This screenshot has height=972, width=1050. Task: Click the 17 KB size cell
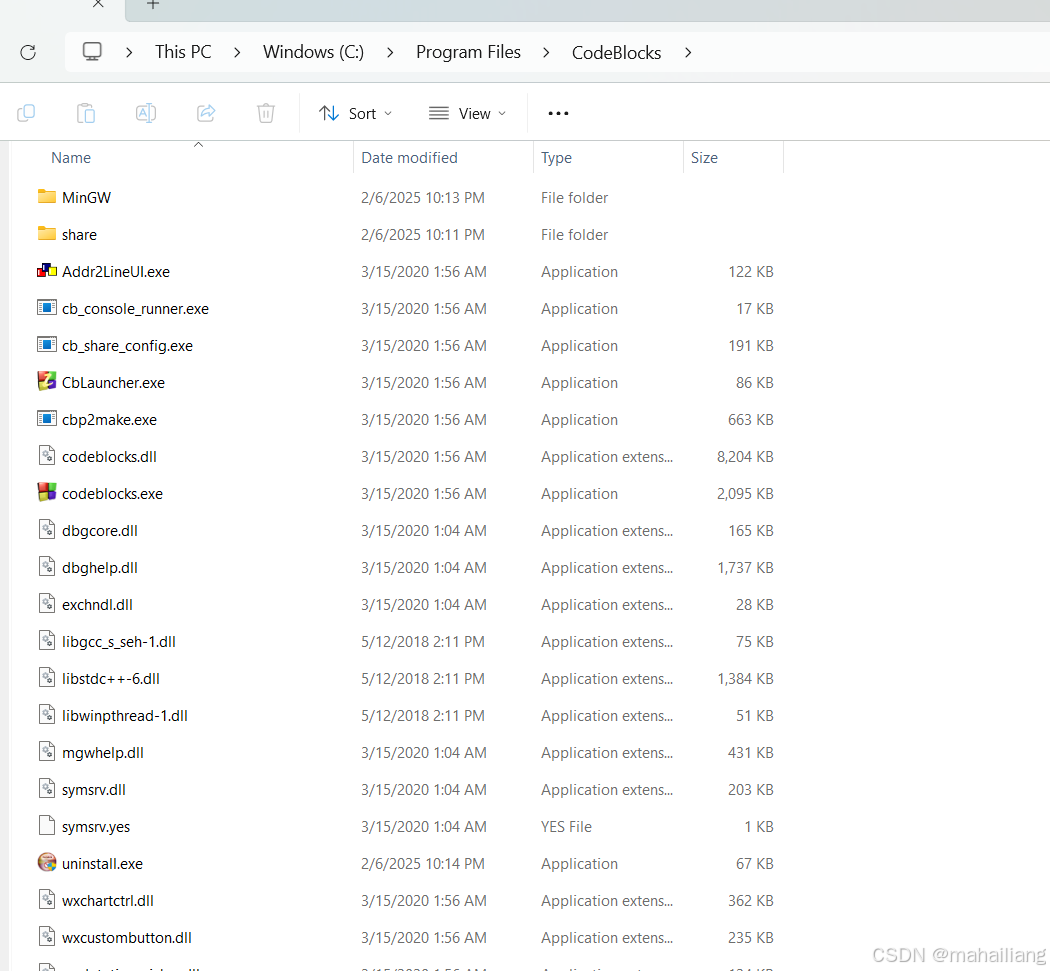tap(755, 309)
